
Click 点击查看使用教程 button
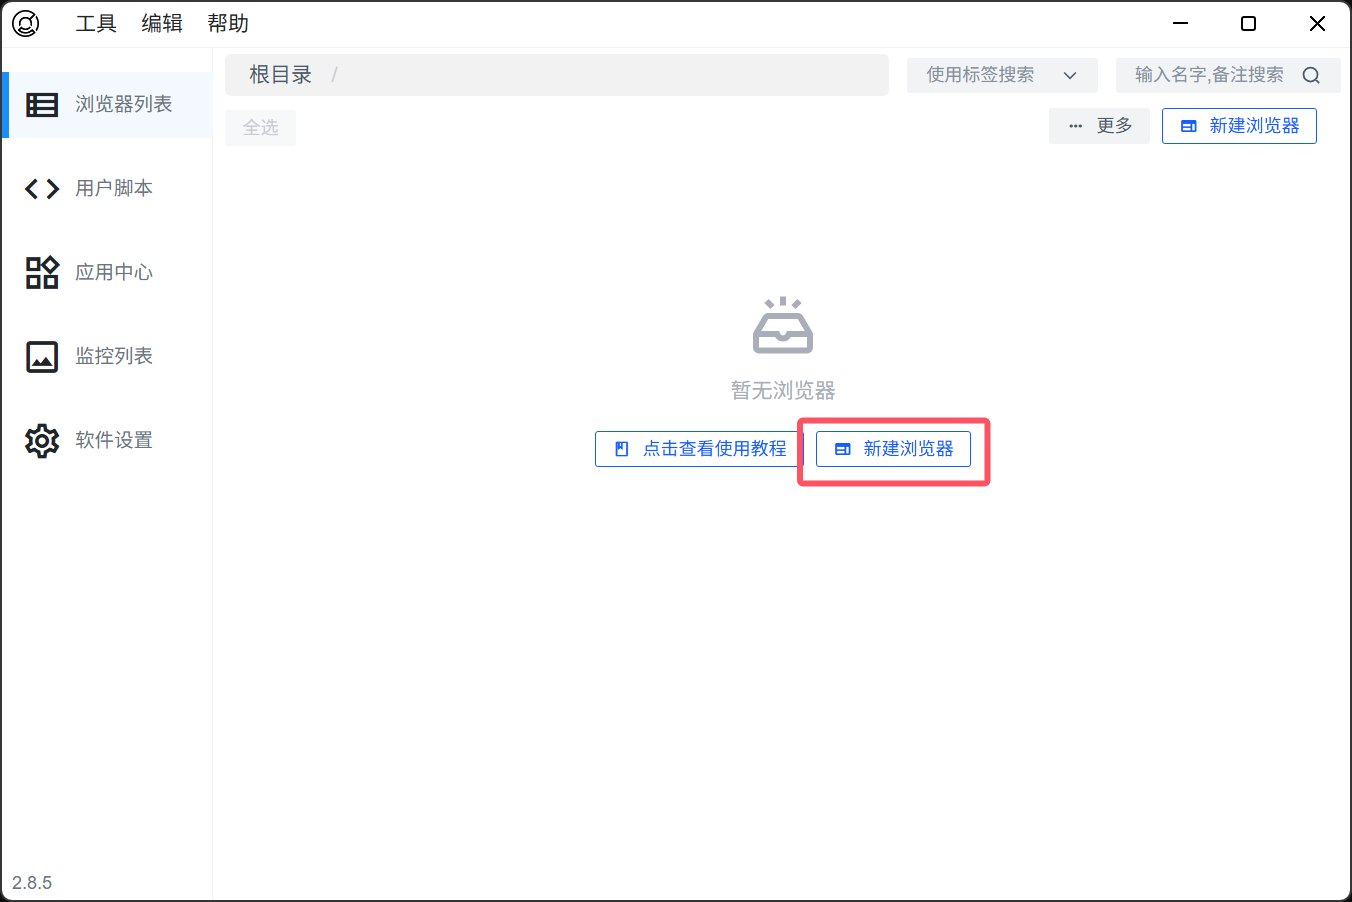point(697,449)
